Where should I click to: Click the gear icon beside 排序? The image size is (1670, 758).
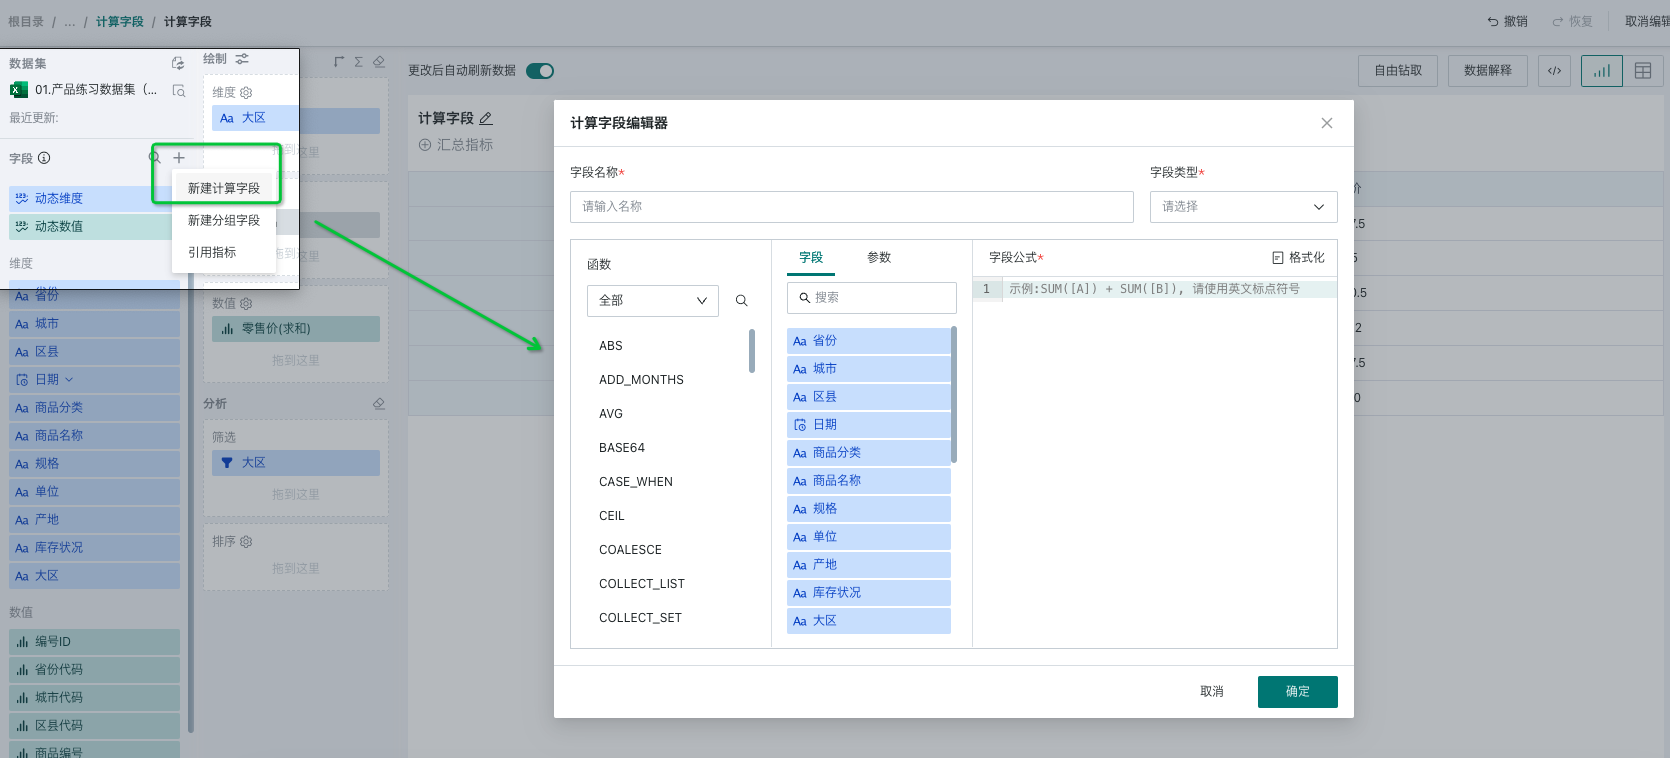click(x=246, y=541)
